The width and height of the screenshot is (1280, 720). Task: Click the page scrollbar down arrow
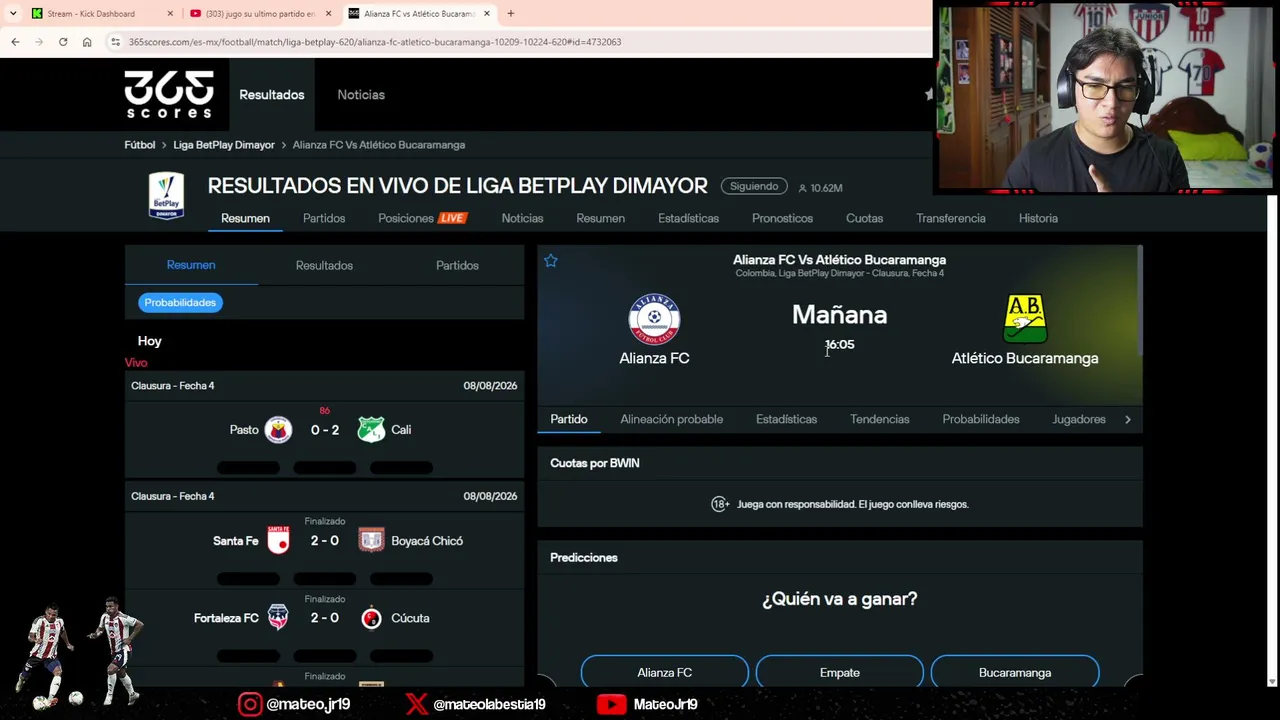pos(1272,681)
